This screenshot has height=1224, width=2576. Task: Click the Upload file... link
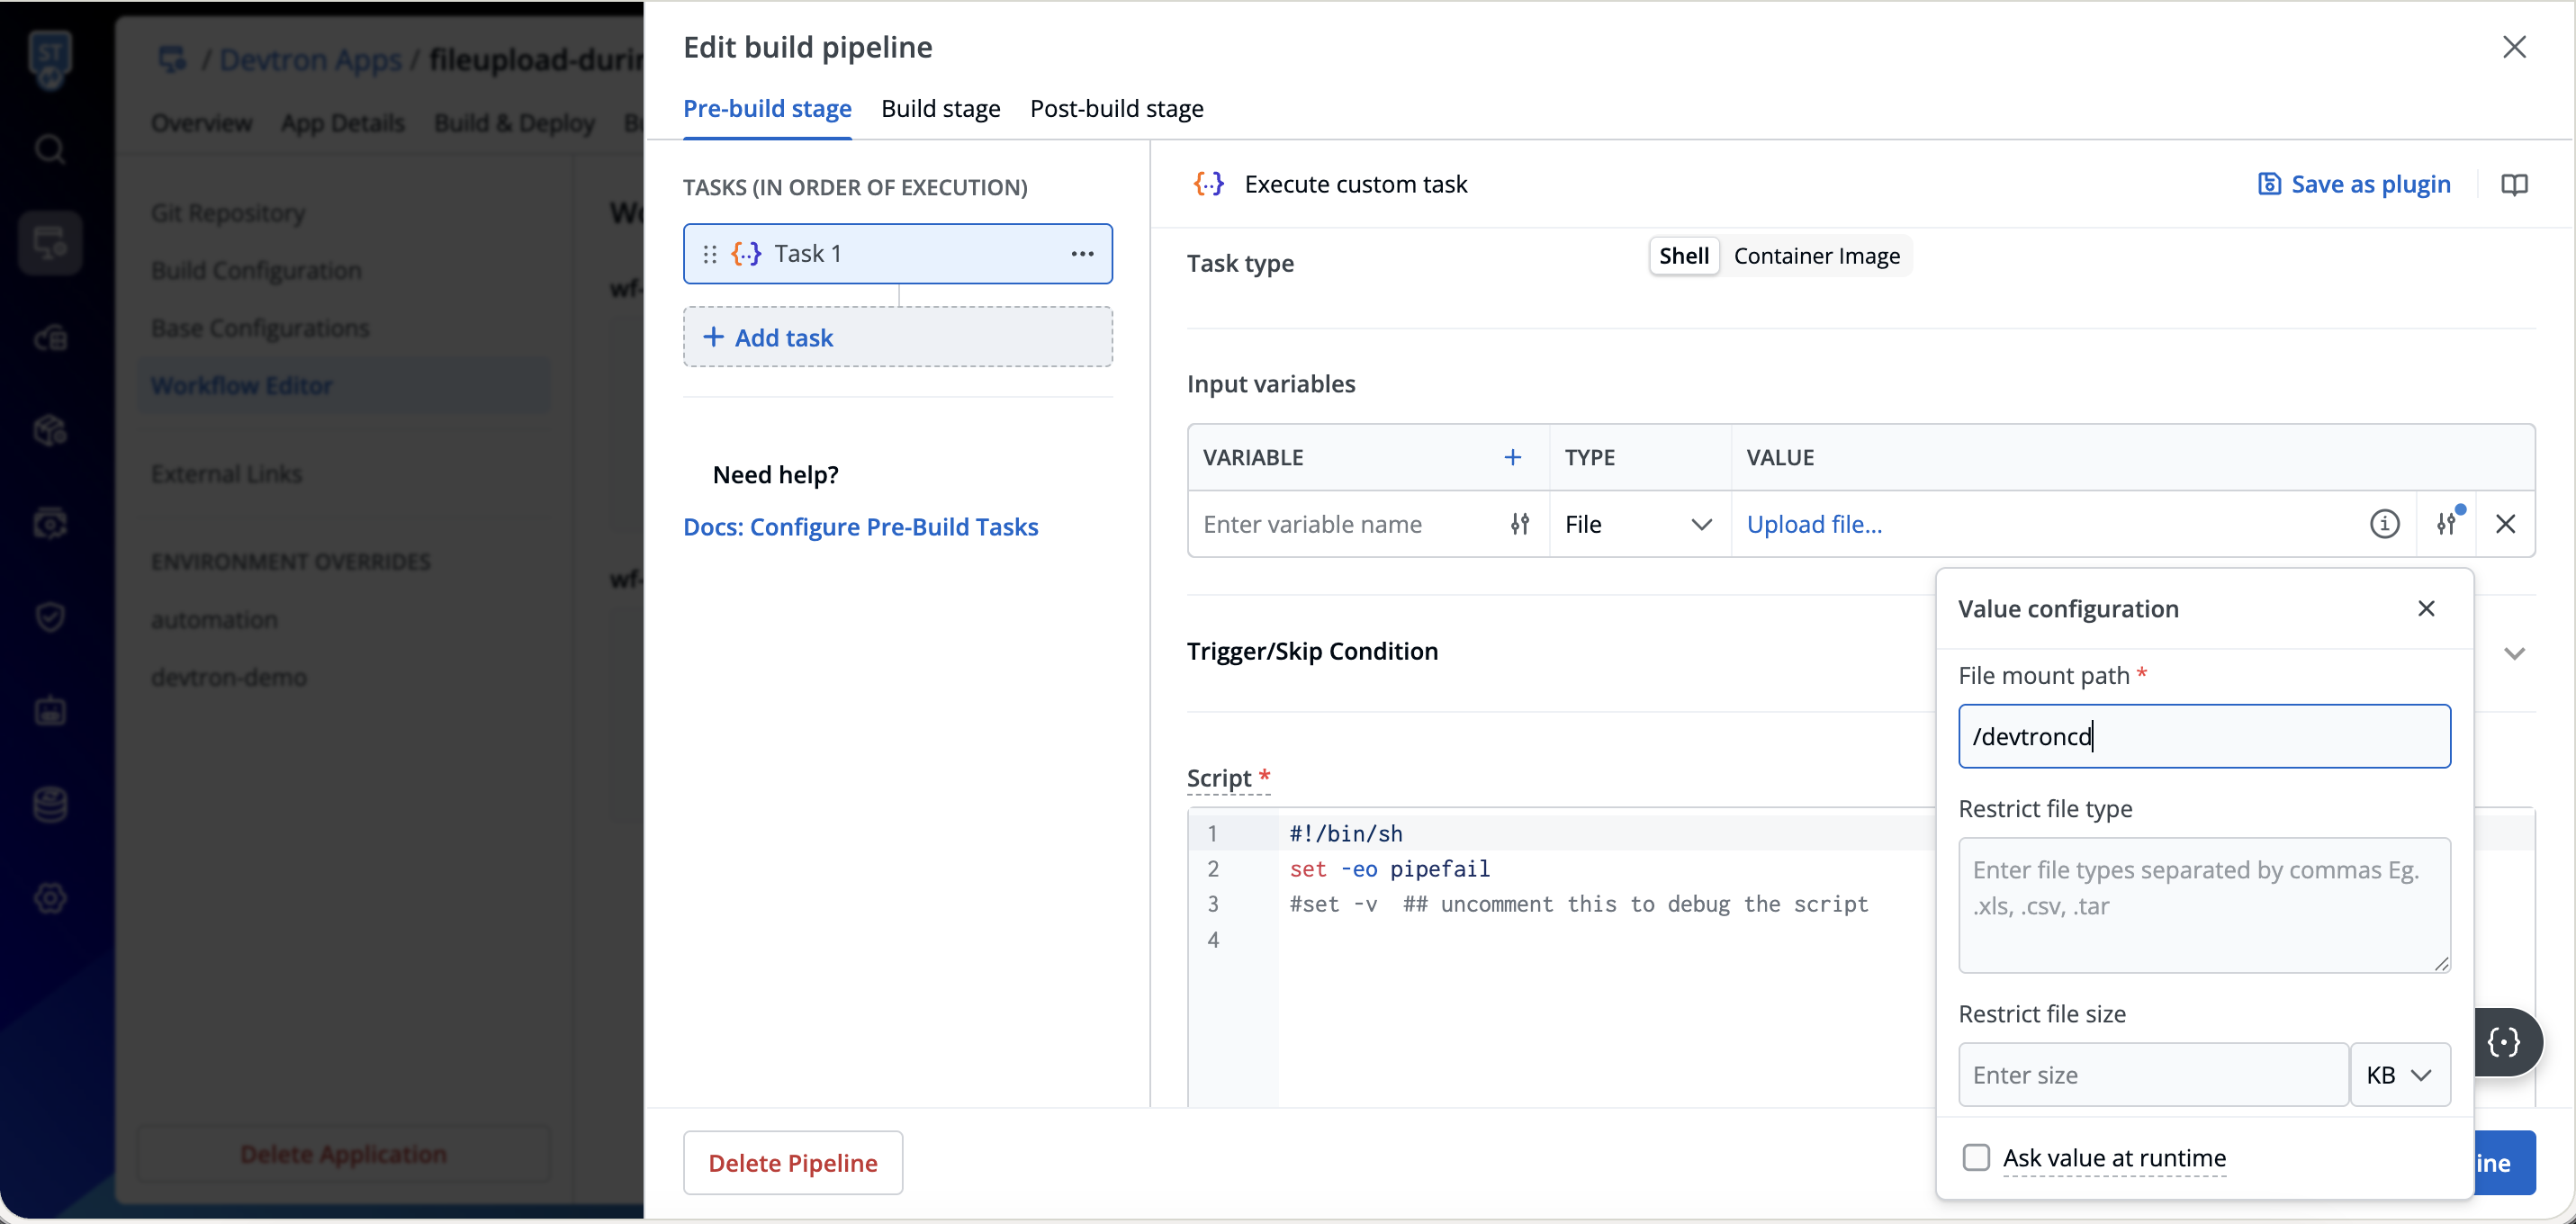pos(1814,524)
